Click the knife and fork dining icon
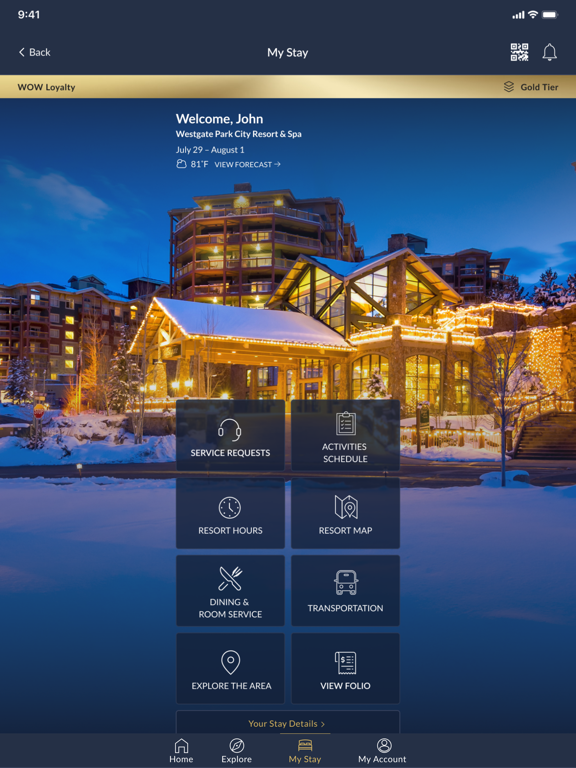576x768 pixels. click(x=230, y=578)
